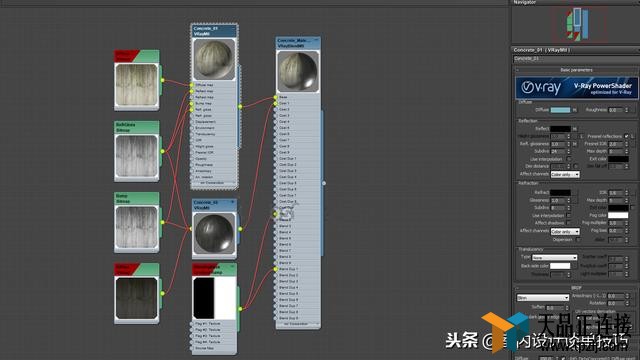Click the output socket of the Concrete_01 node
The image size is (640, 360).
(240, 107)
